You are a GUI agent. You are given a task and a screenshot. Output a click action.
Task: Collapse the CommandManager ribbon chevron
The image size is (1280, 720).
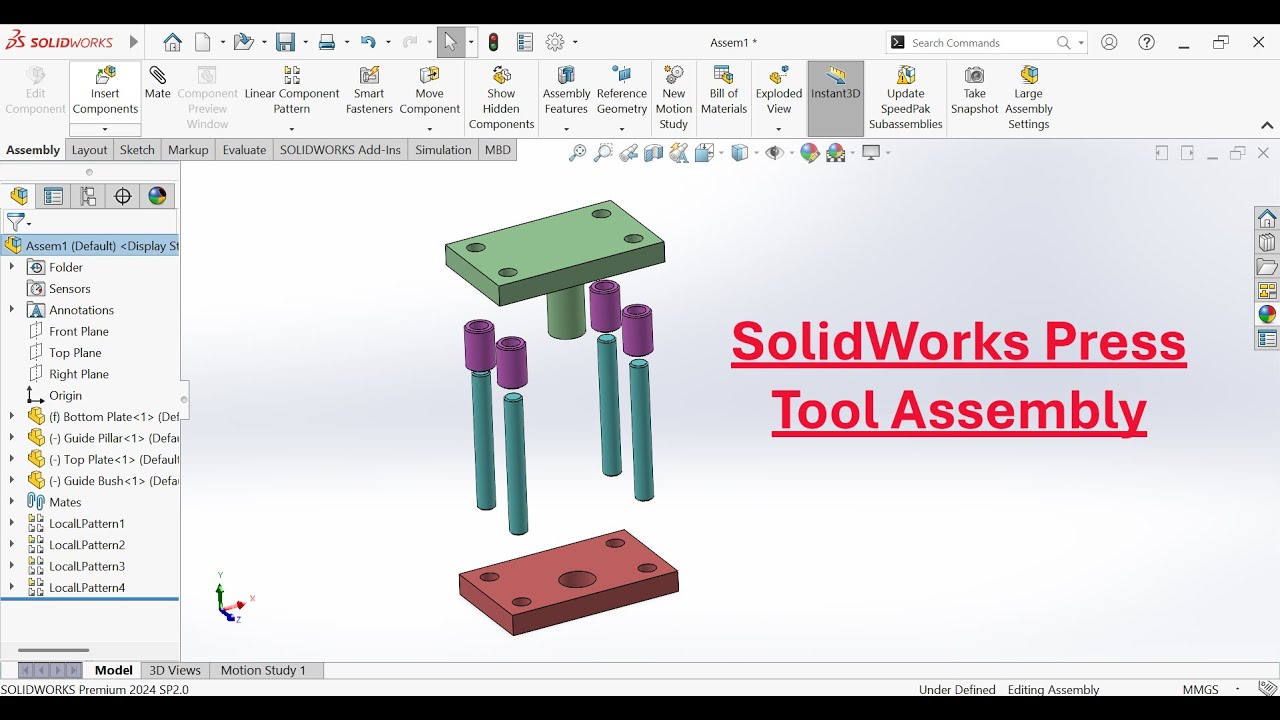pos(1267,126)
